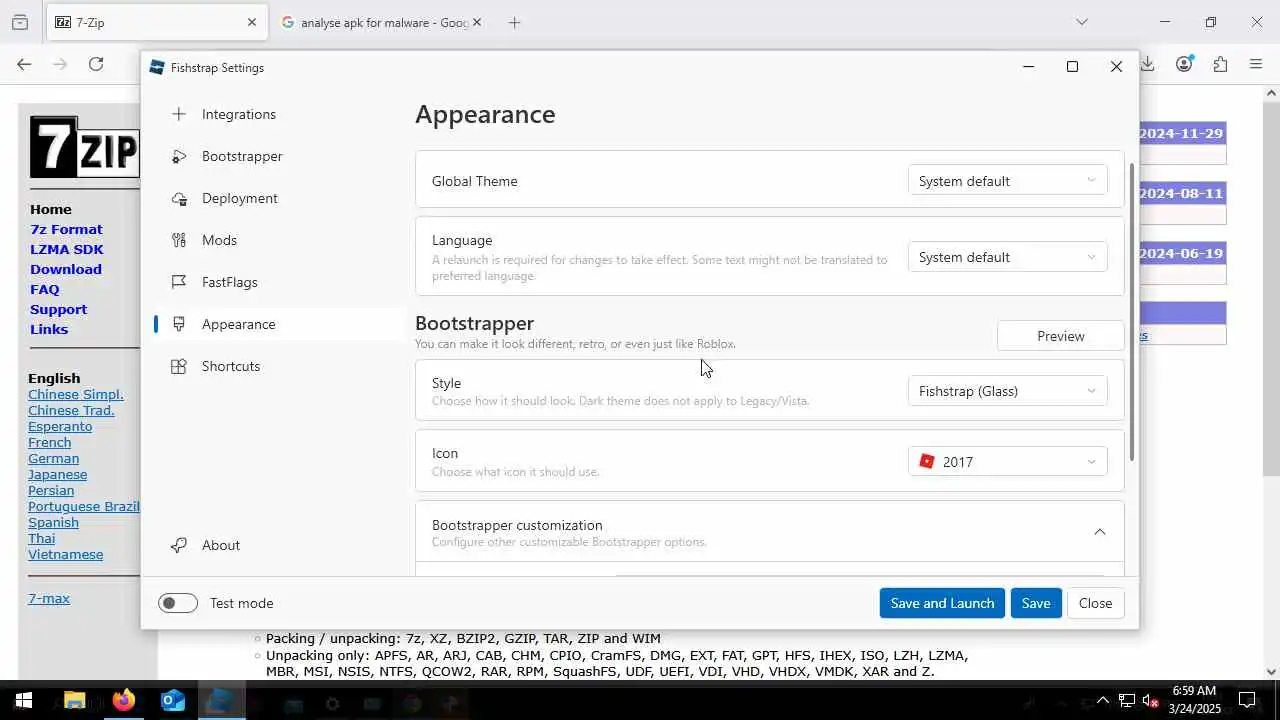The image size is (1280, 720).
Task: Open File Explorer from taskbar
Action: pyautogui.click(x=74, y=700)
